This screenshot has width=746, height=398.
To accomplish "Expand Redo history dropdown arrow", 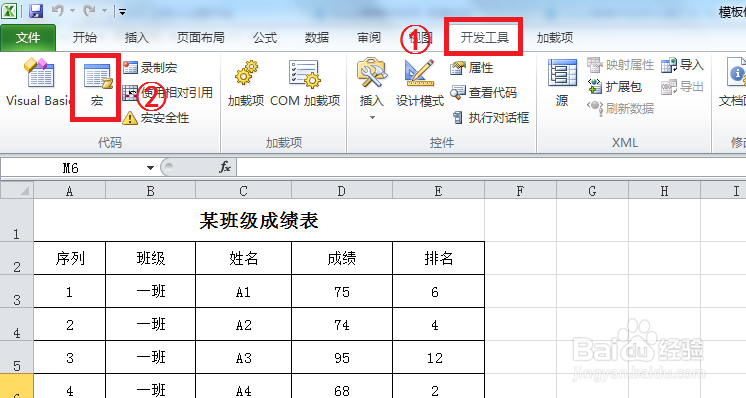I will 104,10.
